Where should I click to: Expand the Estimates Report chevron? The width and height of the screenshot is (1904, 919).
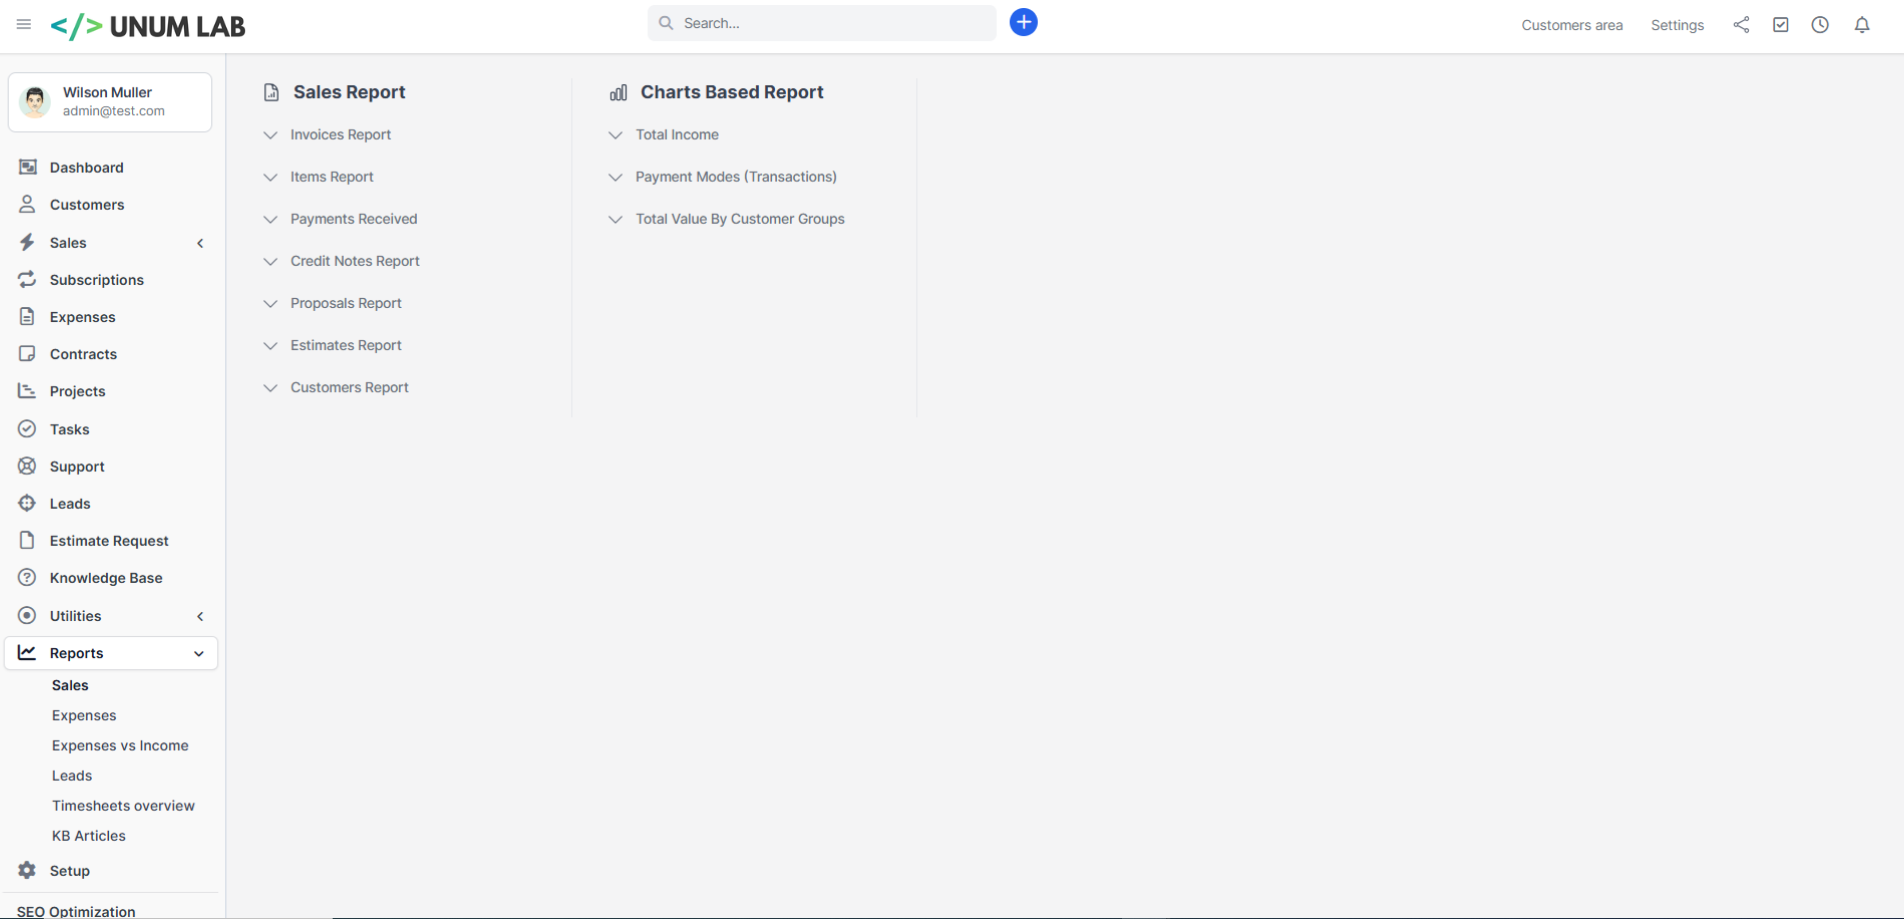[x=270, y=345]
